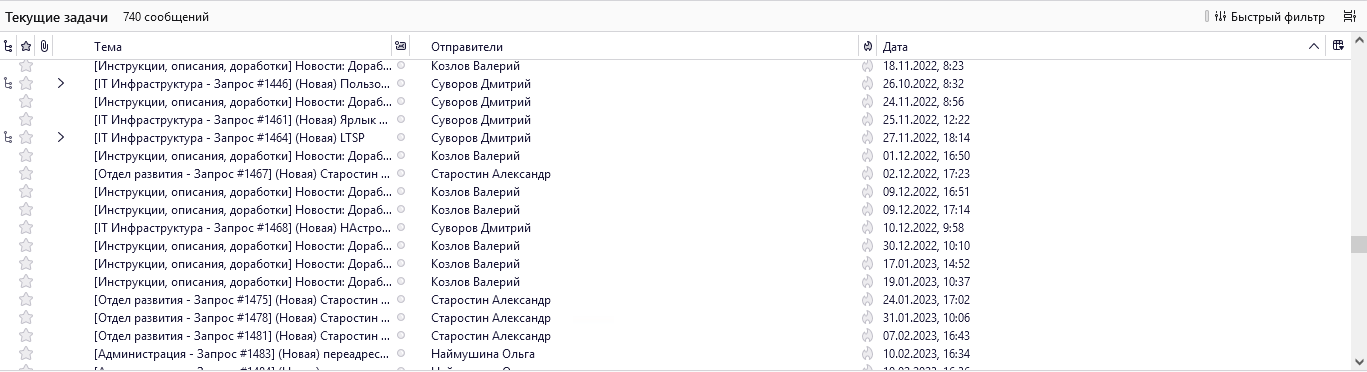Expand the thread for Запрос #1446

(x=60, y=83)
